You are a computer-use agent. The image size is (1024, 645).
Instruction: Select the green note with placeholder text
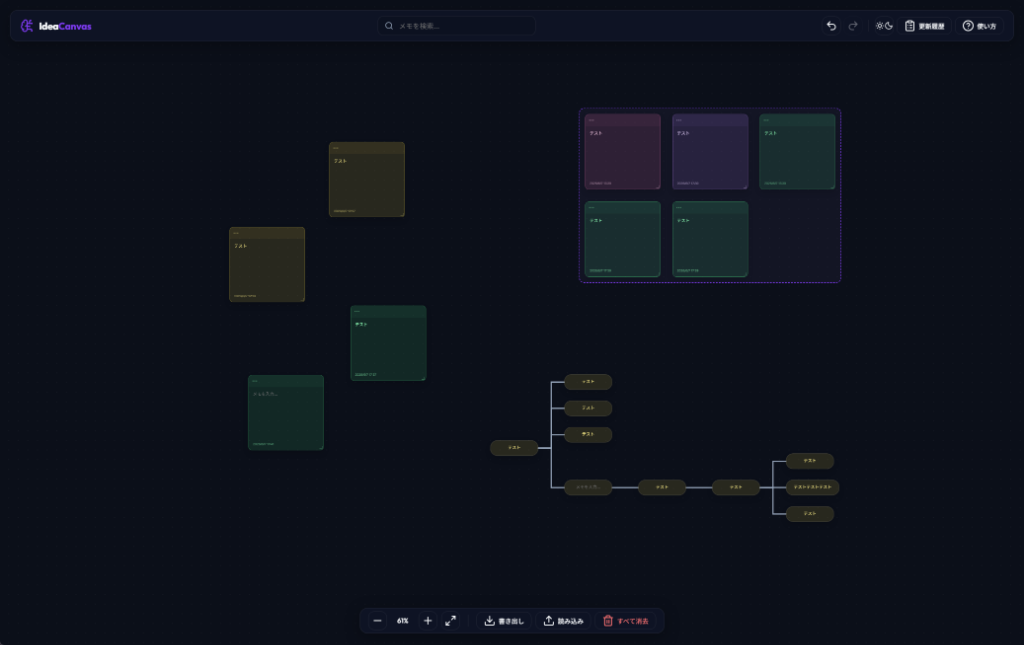pos(286,413)
